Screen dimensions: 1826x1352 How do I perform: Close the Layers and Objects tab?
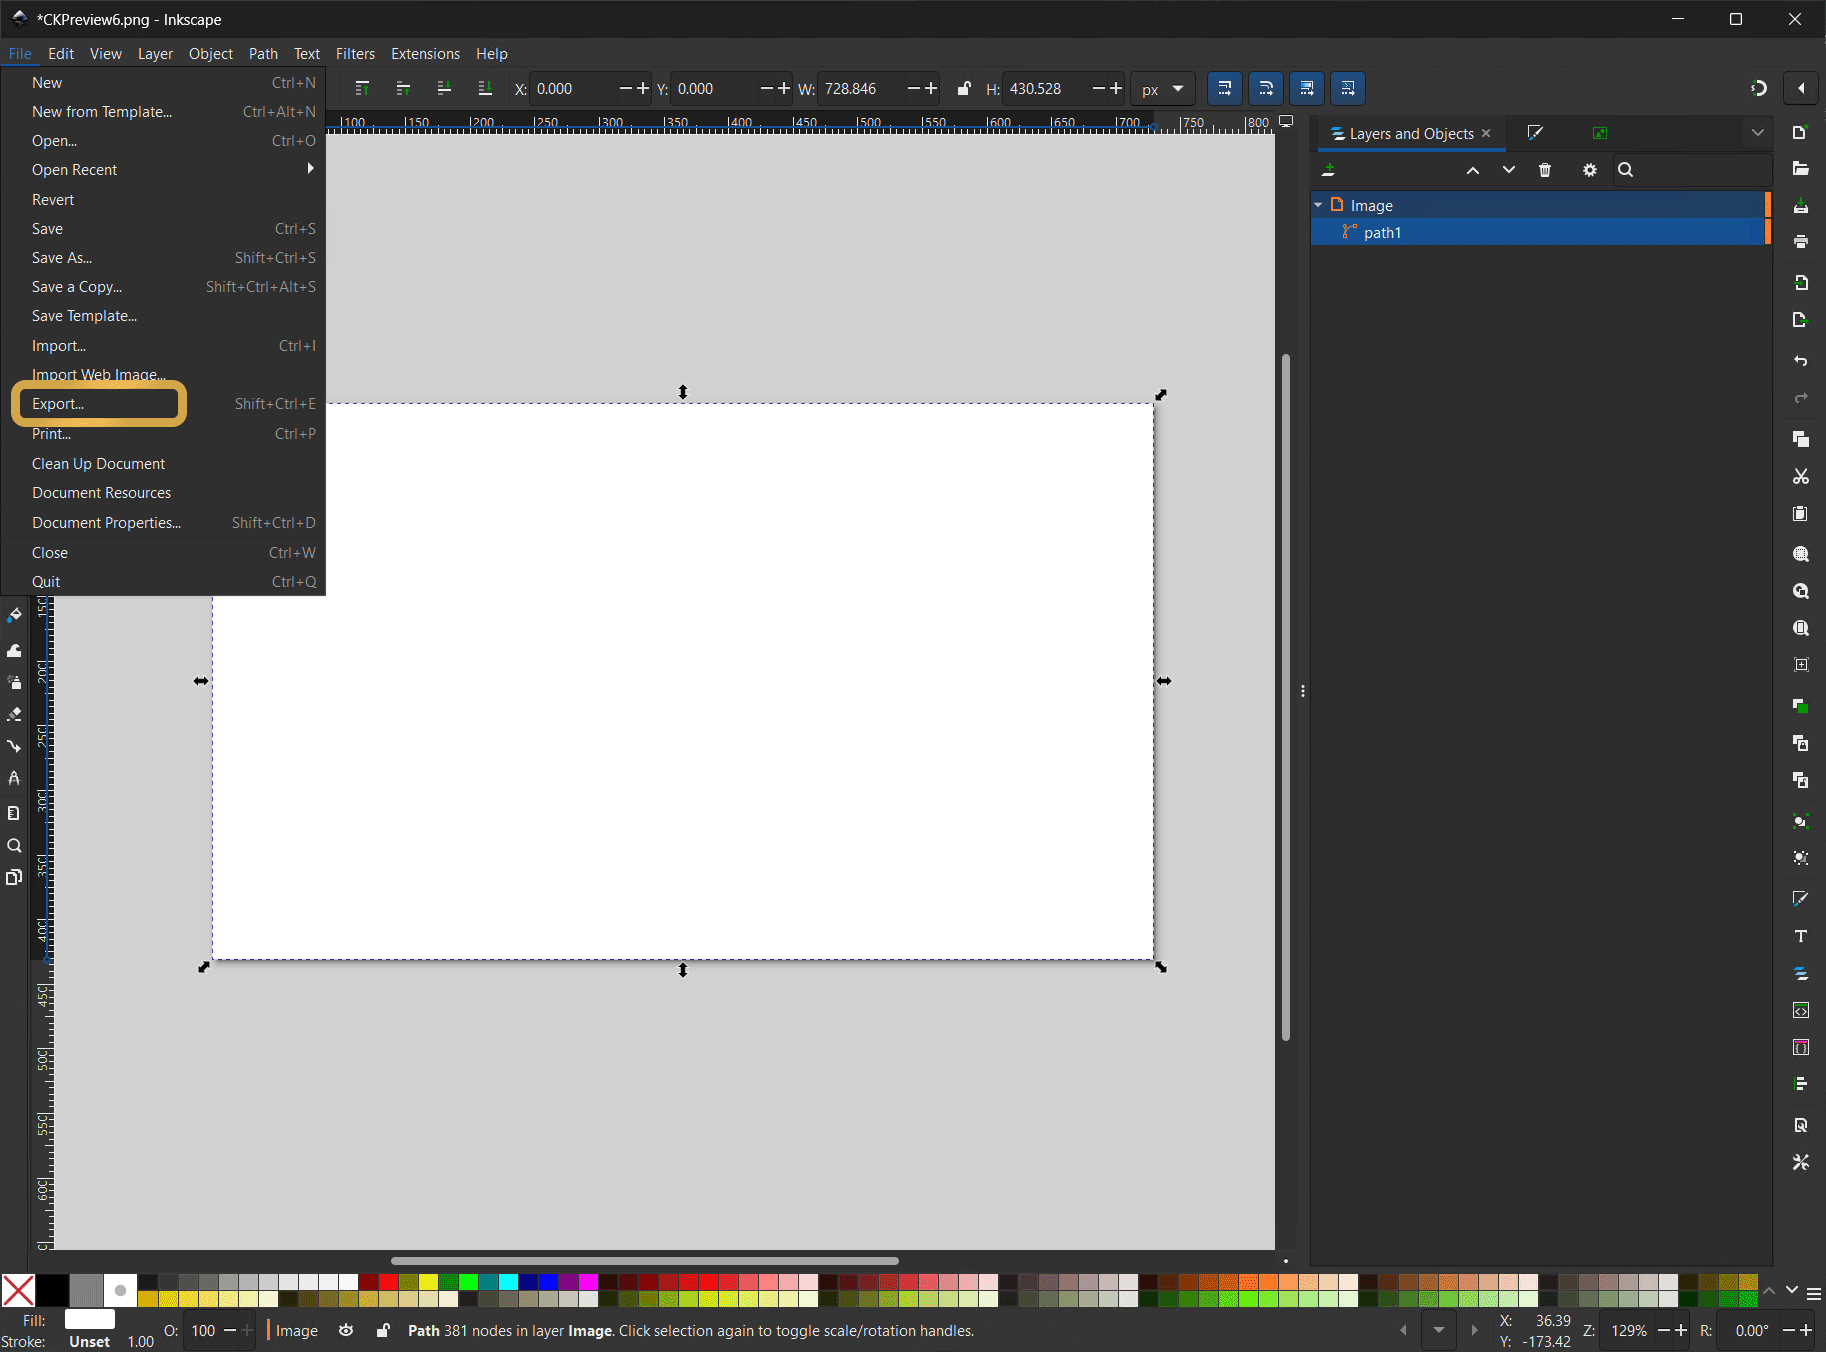coord(1486,133)
